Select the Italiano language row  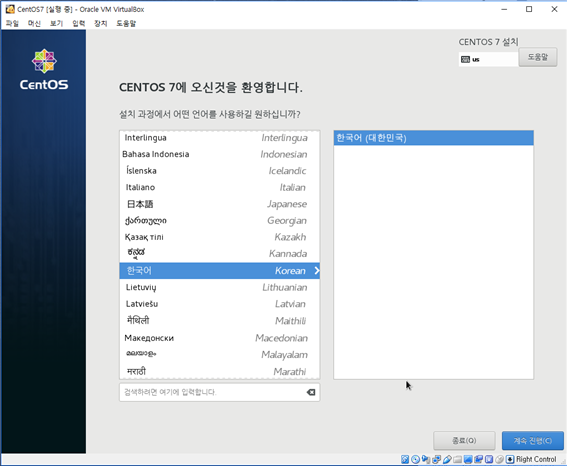[x=219, y=187]
